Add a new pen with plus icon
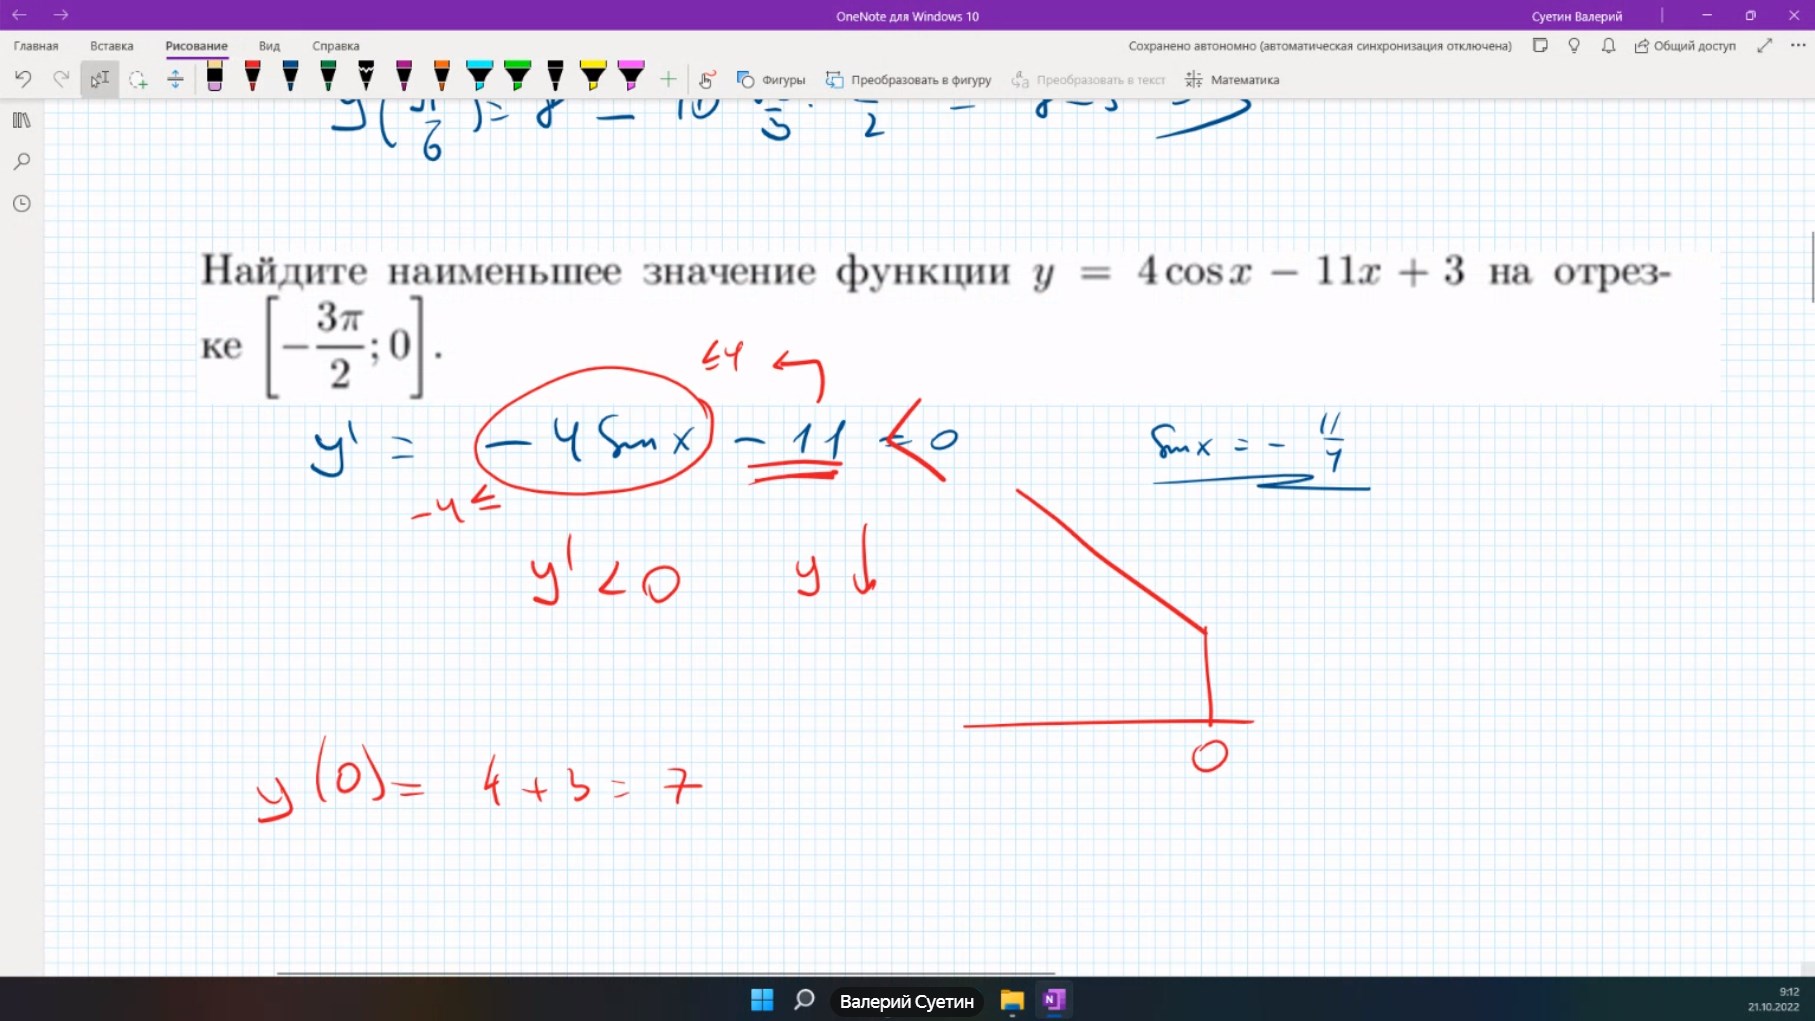The image size is (1815, 1021). 668,80
